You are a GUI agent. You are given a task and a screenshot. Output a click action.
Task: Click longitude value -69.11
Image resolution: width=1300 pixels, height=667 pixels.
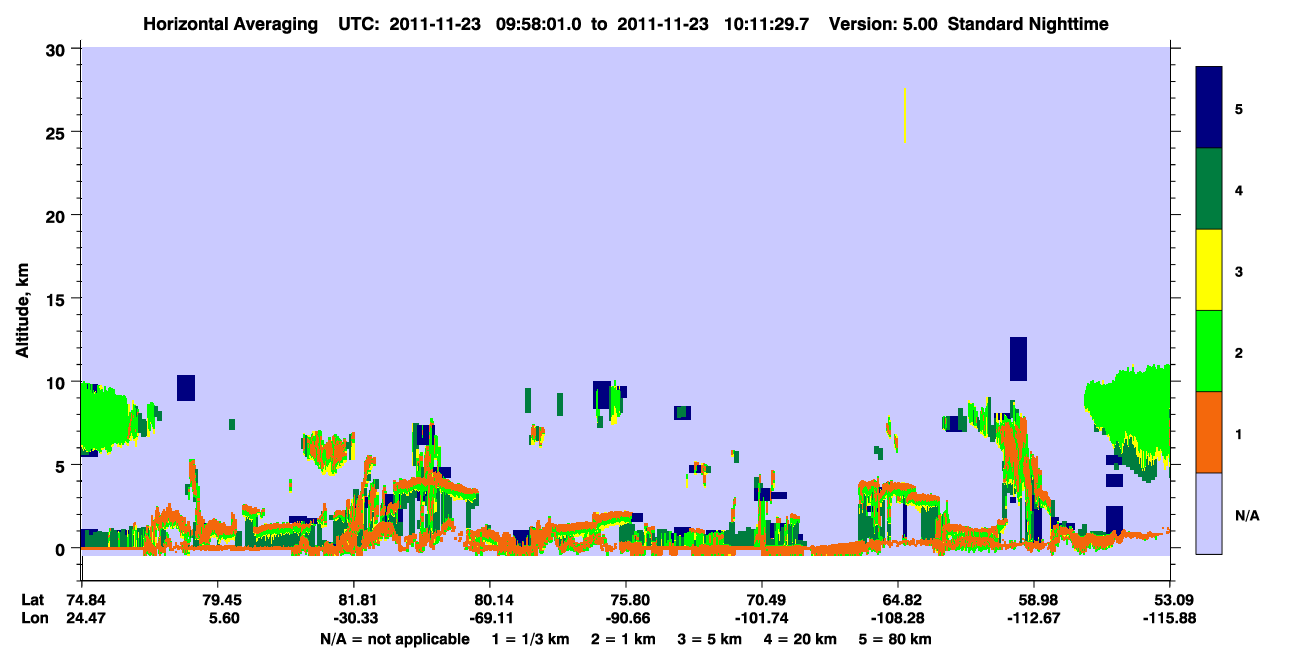[x=490, y=619]
